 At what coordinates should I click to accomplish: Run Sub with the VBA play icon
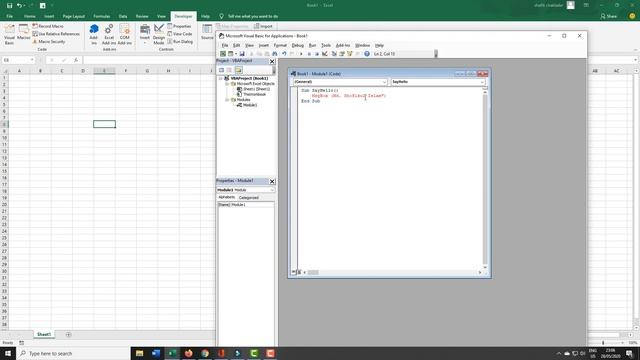pyautogui.click(x=301, y=54)
